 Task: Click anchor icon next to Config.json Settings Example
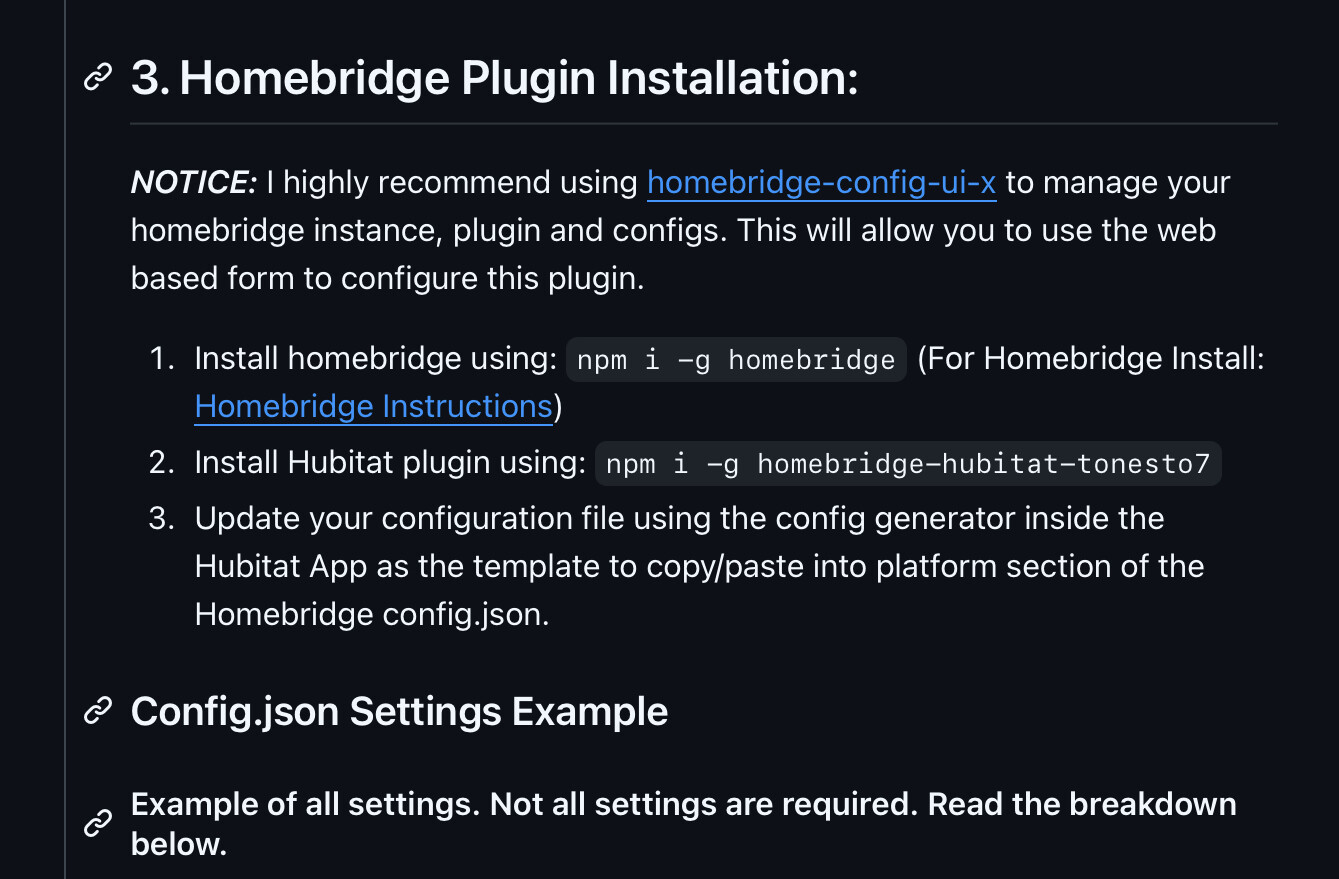(x=97, y=711)
